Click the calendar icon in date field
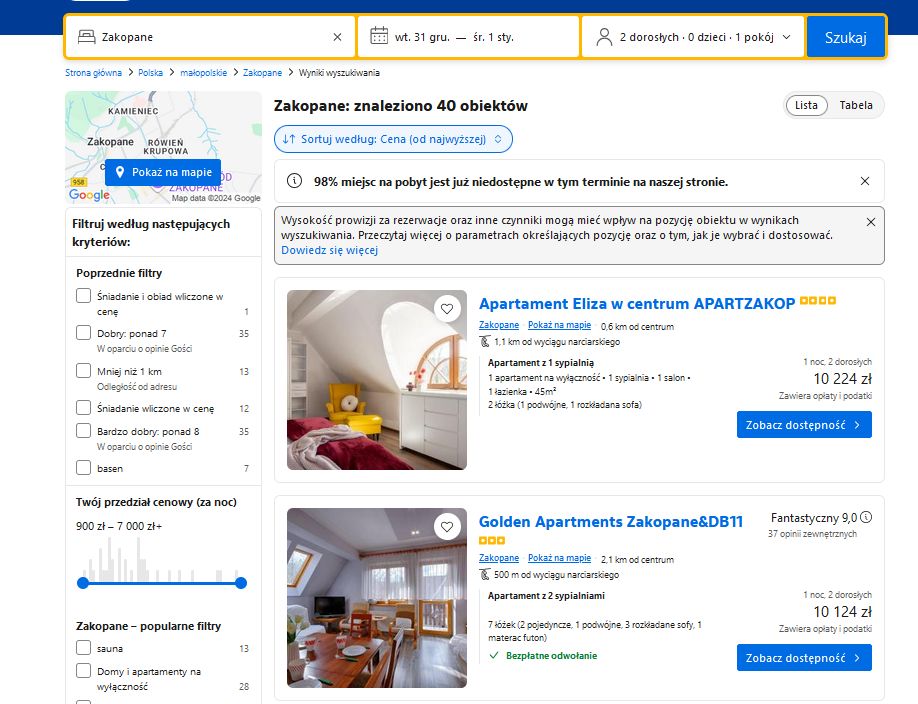This screenshot has width=918, height=704. pos(379,36)
